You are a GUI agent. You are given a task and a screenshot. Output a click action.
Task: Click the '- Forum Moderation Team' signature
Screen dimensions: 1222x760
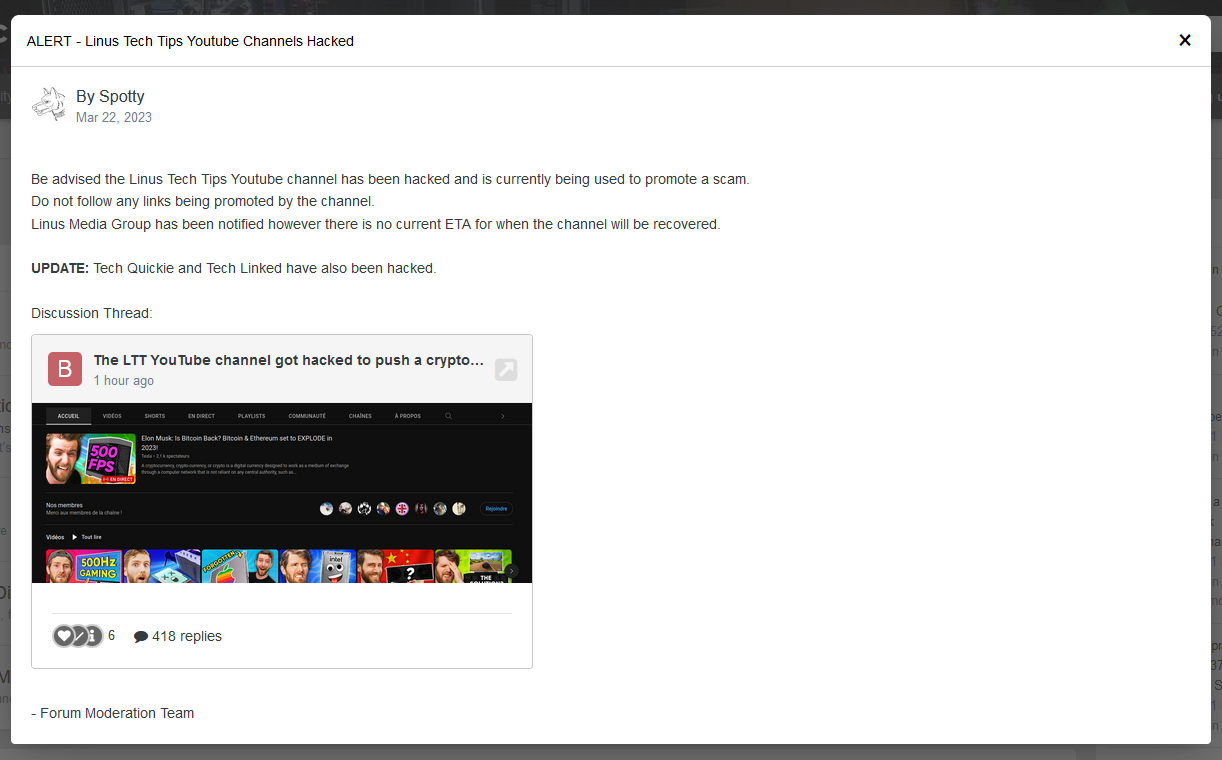point(113,713)
